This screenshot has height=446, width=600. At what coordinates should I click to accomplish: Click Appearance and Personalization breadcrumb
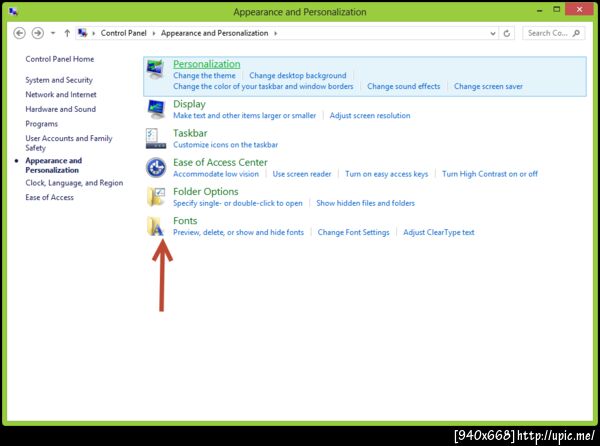pos(215,33)
